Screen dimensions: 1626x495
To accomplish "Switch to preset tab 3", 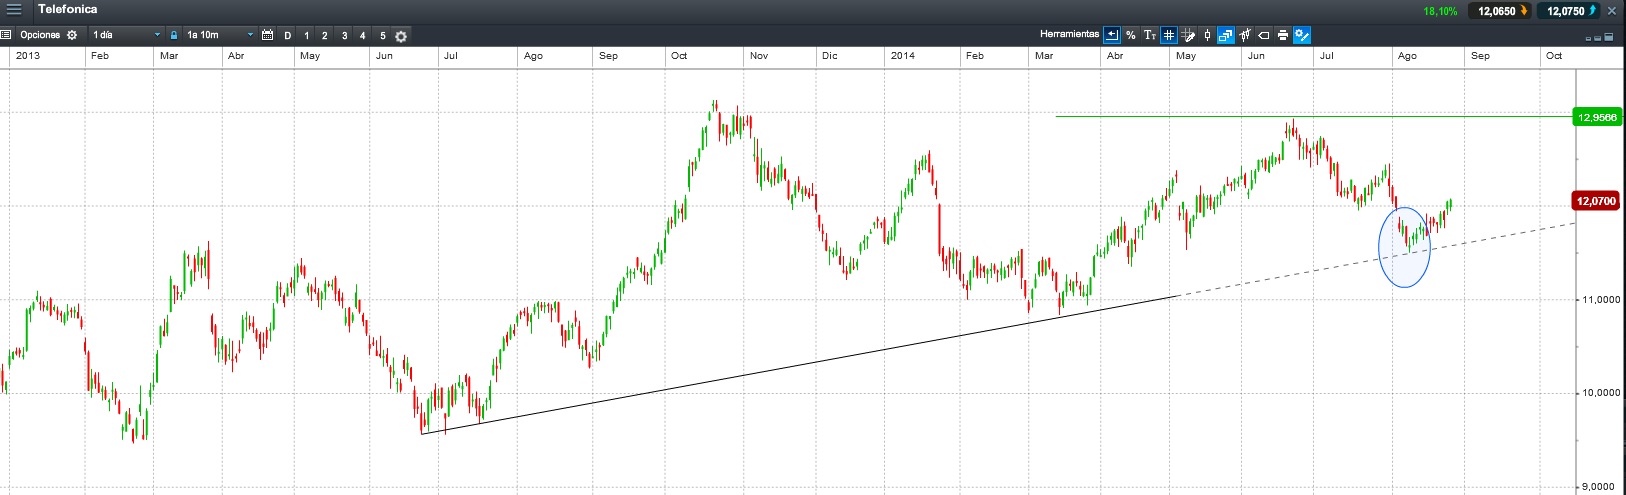I will pyautogui.click(x=345, y=36).
